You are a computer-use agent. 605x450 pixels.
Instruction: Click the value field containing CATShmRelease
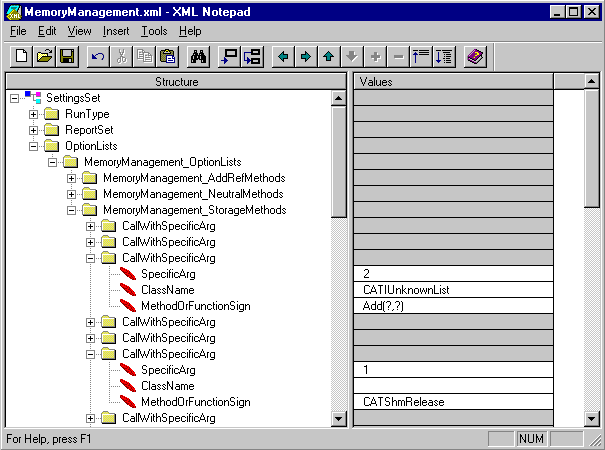pos(453,402)
